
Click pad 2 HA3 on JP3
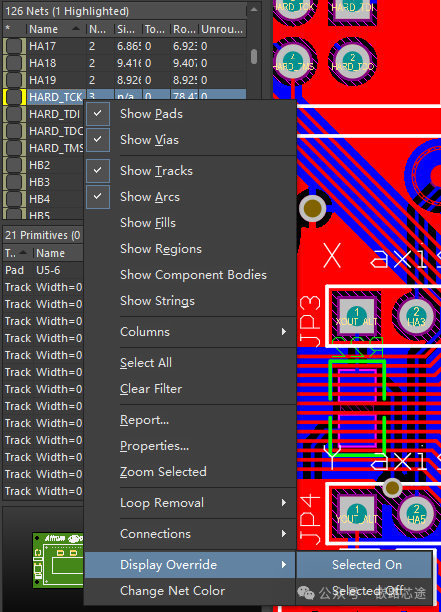(x=416, y=316)
